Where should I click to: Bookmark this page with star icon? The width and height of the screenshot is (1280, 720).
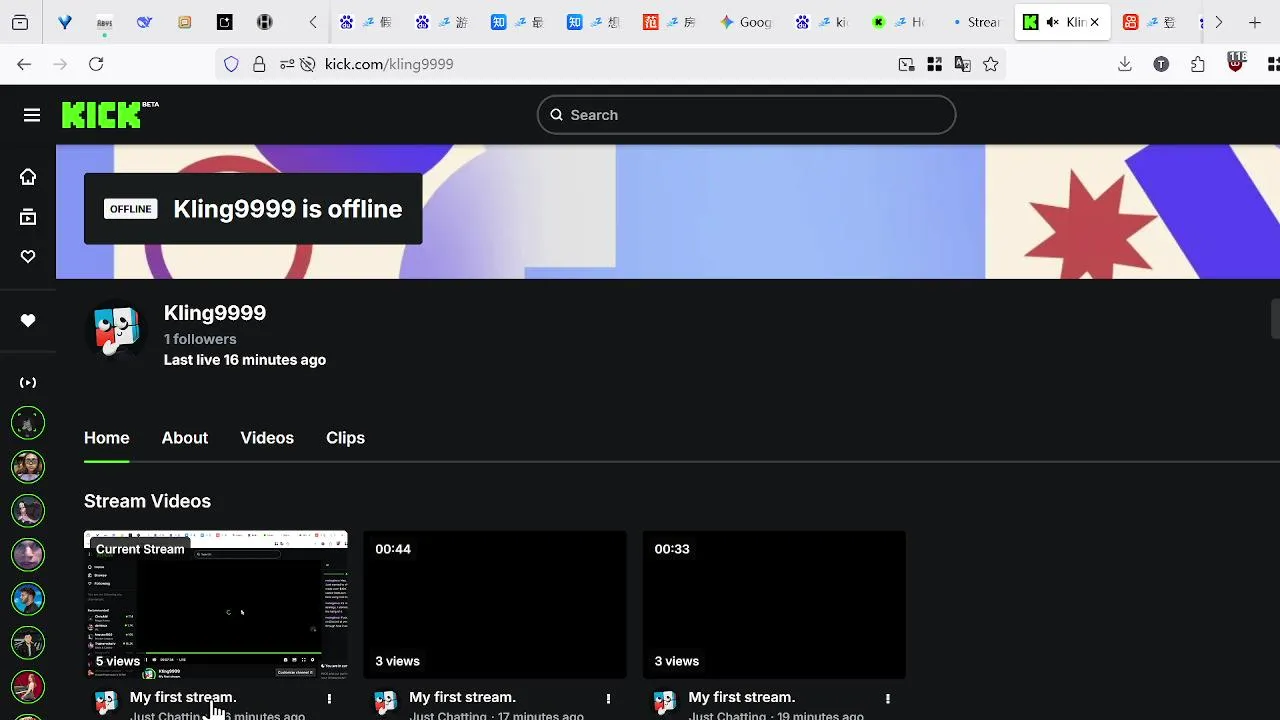tap(990, 64)
